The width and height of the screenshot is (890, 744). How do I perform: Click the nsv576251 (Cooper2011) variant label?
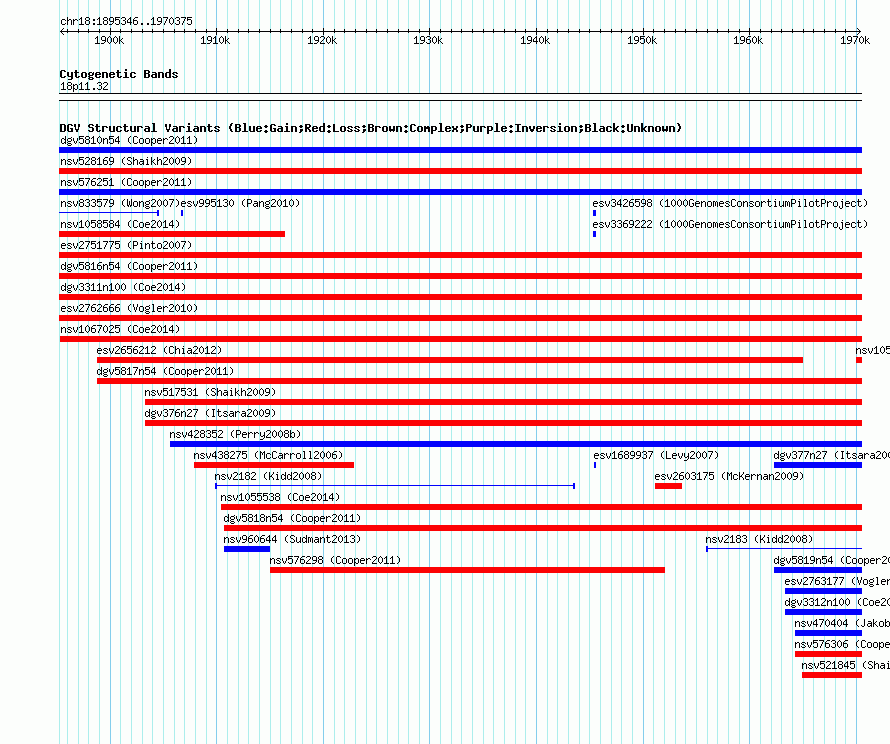tap(126, 182)
